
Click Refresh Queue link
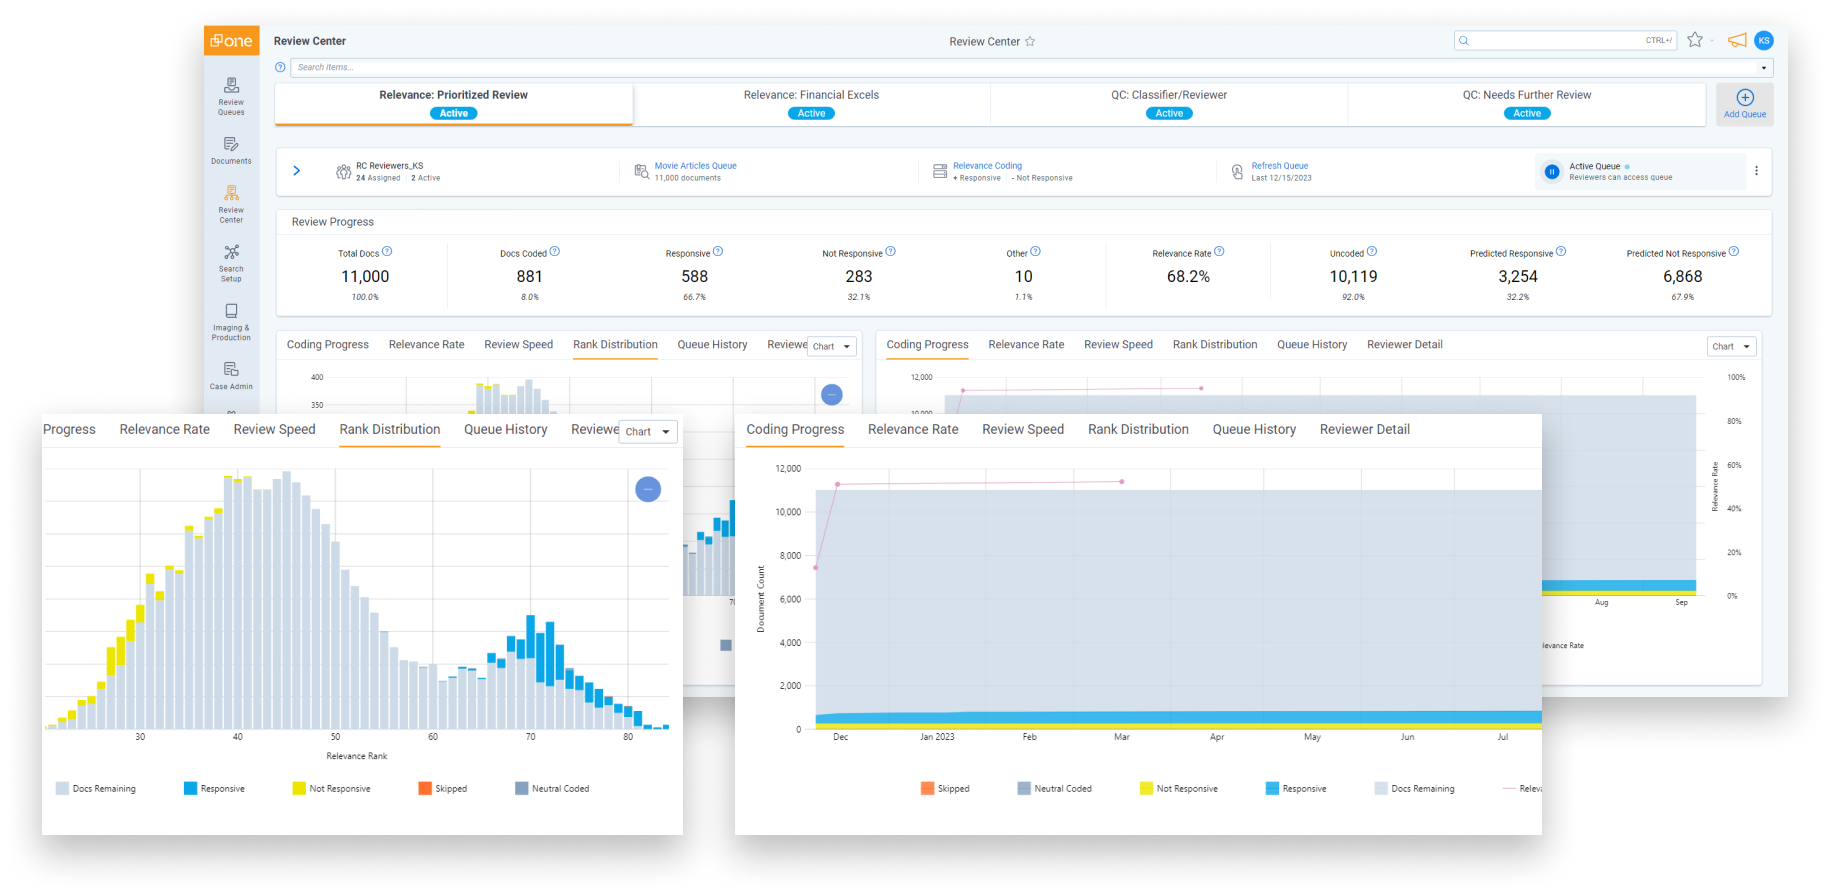click(x=1280, y=166)
